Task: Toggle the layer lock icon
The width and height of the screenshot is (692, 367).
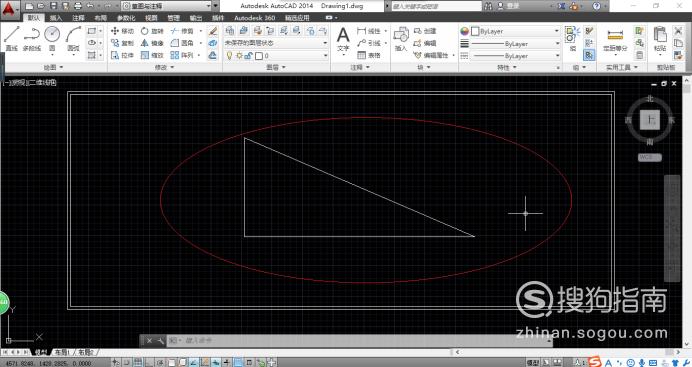Action: [249, 56]
